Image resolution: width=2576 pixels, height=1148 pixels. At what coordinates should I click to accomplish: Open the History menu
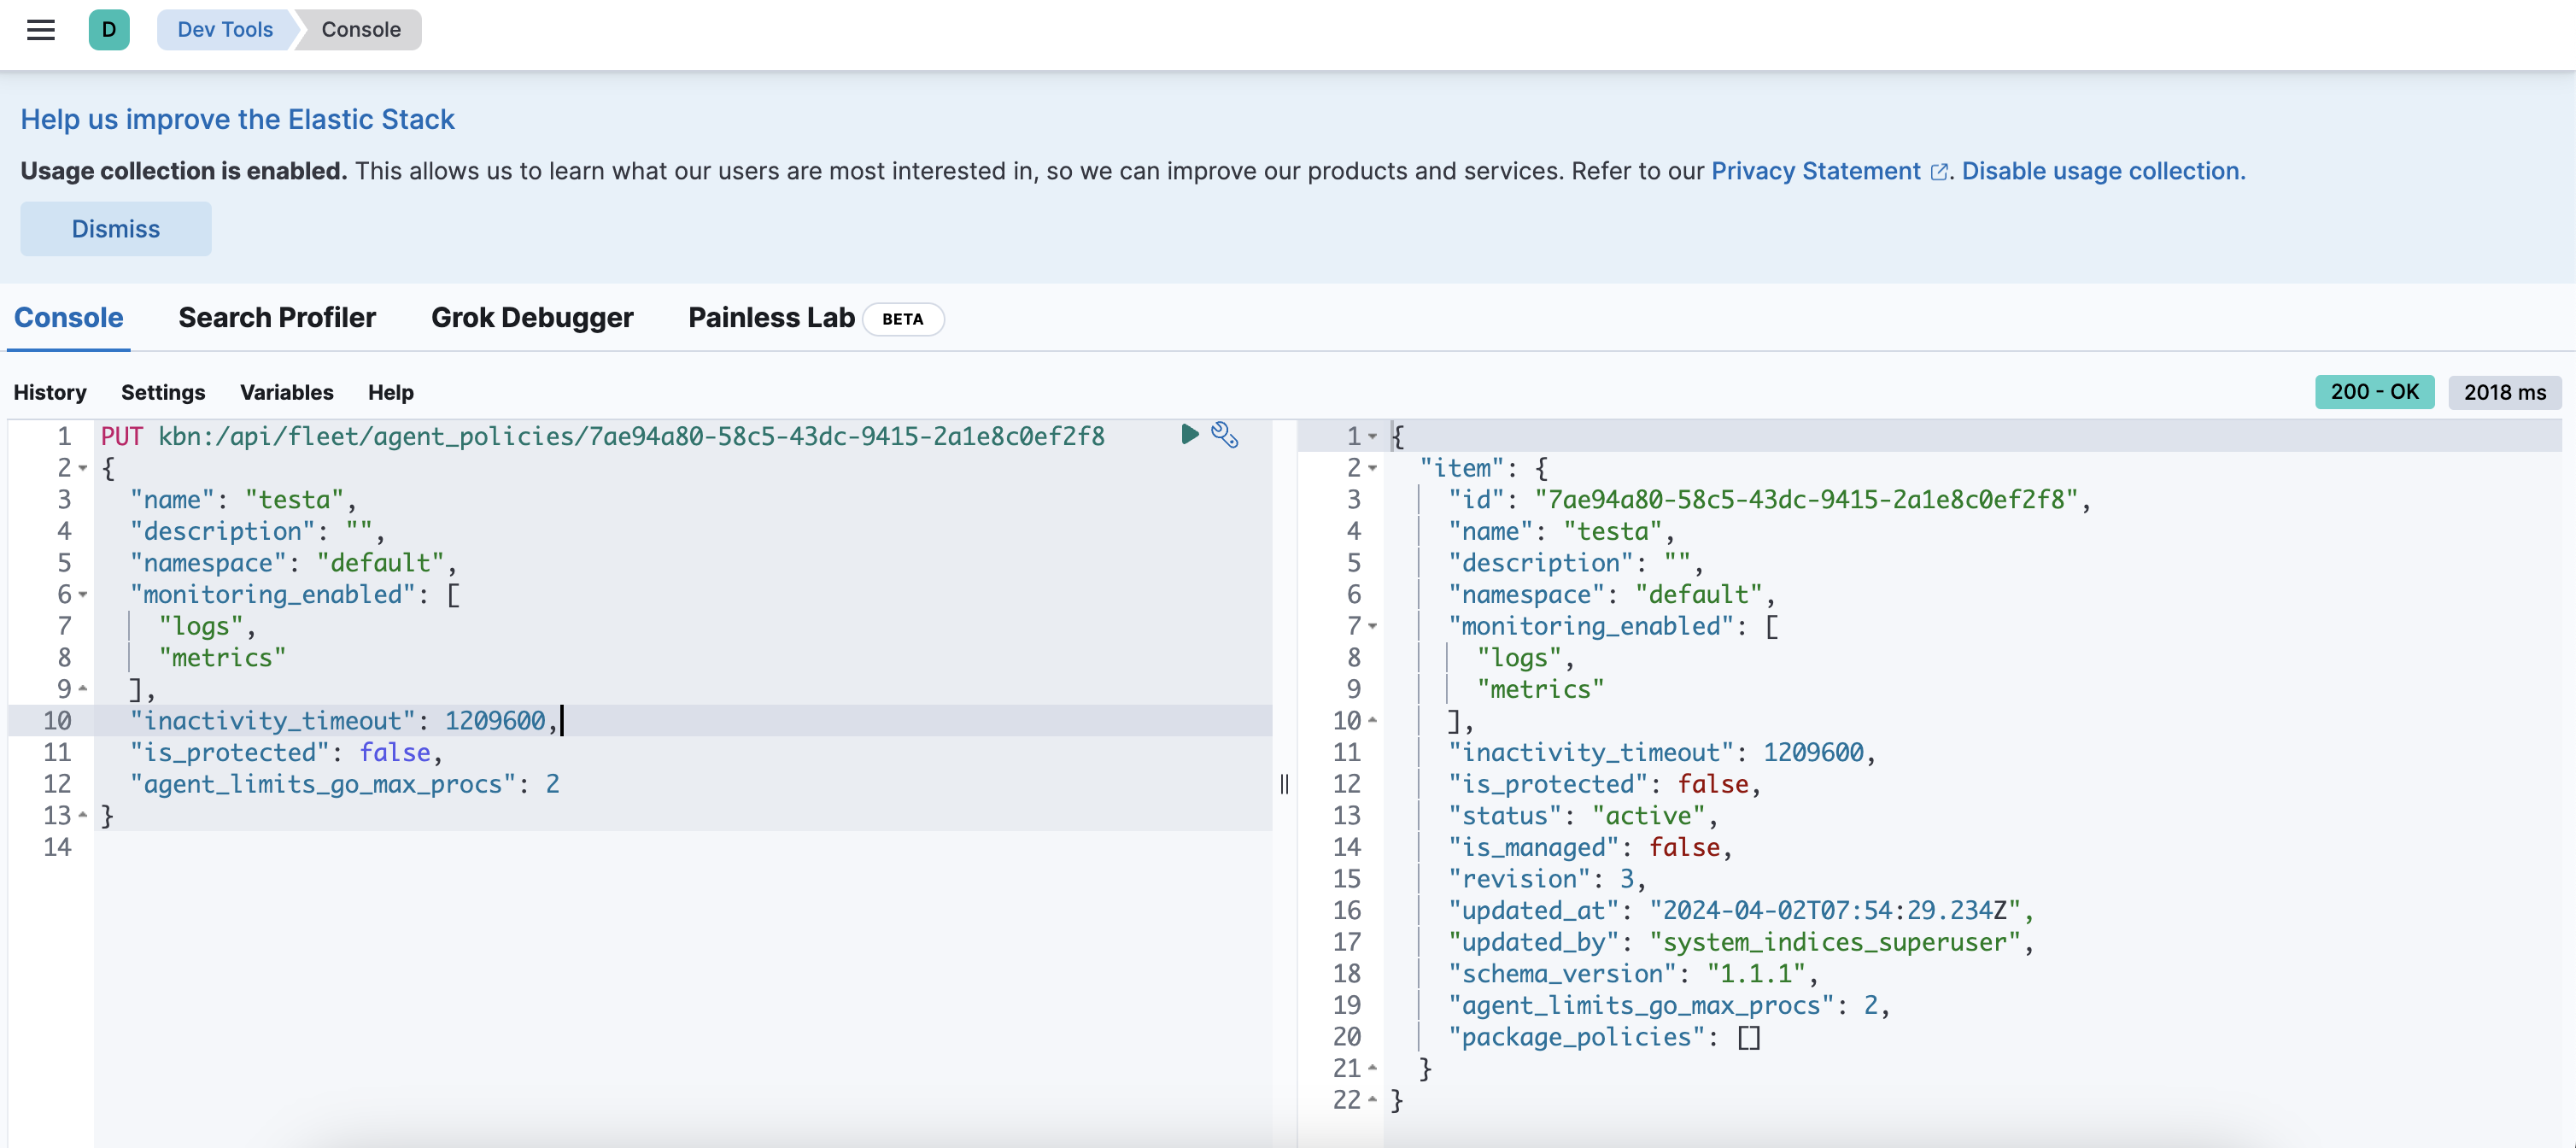tap(50, 392)
